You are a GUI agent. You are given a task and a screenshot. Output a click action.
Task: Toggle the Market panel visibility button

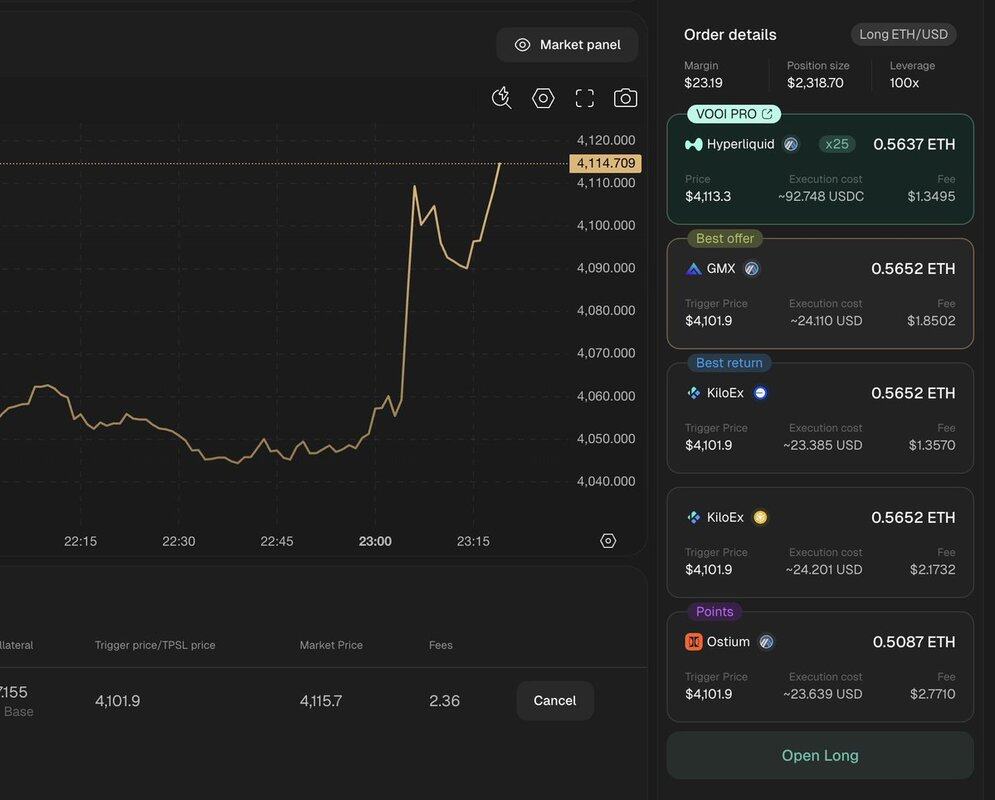(567, 45)
